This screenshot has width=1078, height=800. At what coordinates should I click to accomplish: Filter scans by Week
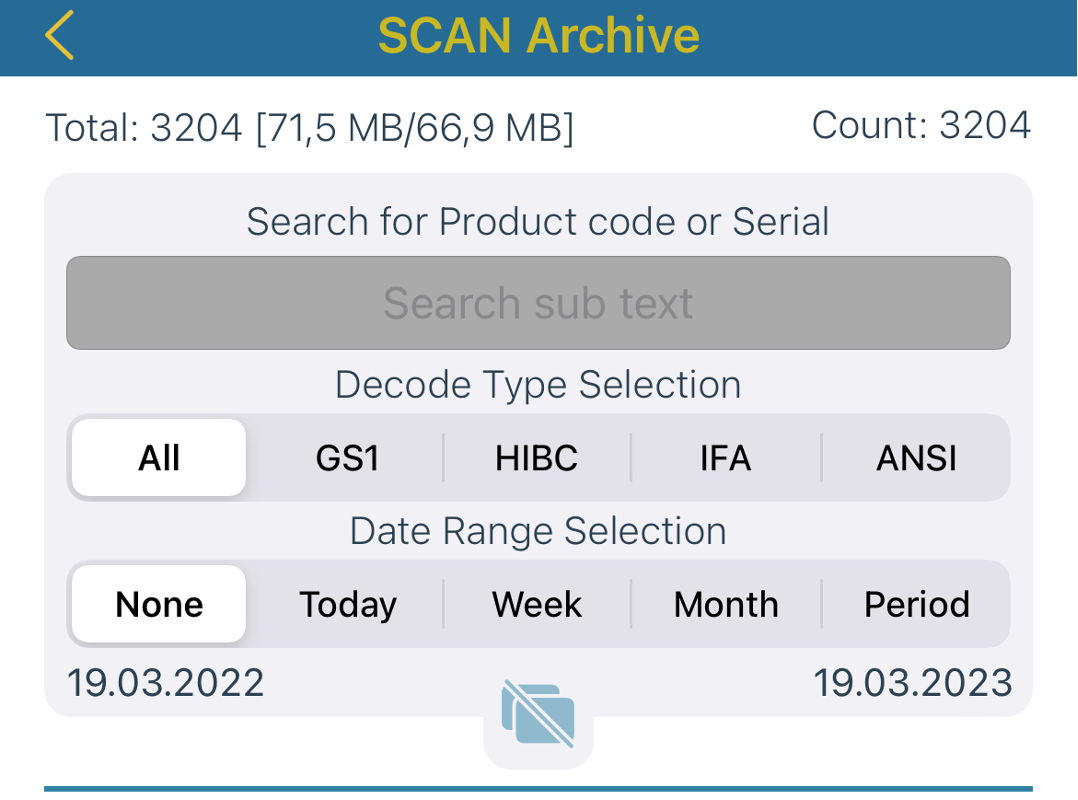[x=537, y=604]
